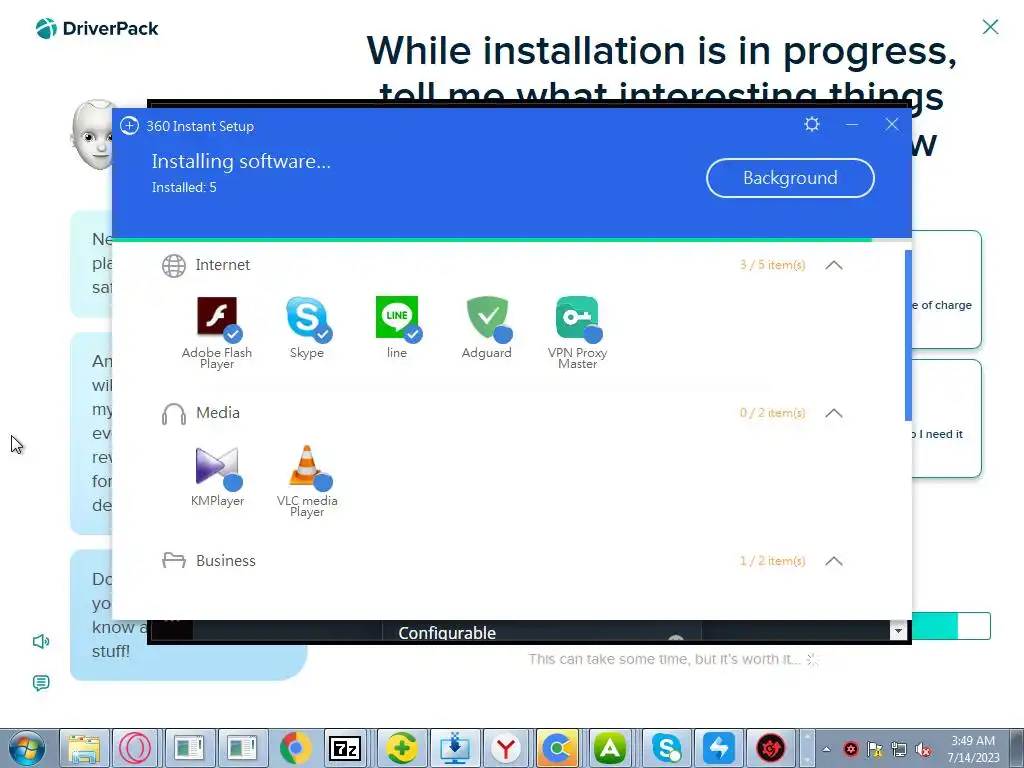
Task: Click the Adobe Flash Player icon
Action: [x=217, y=316]
